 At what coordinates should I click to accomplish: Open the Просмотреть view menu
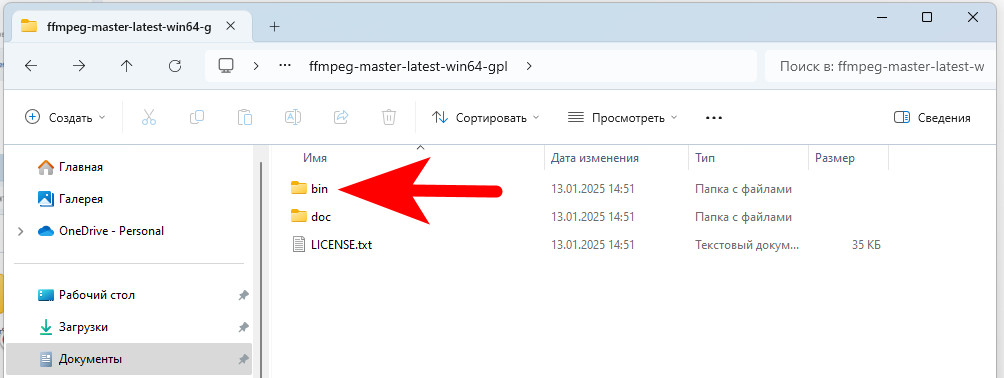pyautogui.click(x=622, y=118)
